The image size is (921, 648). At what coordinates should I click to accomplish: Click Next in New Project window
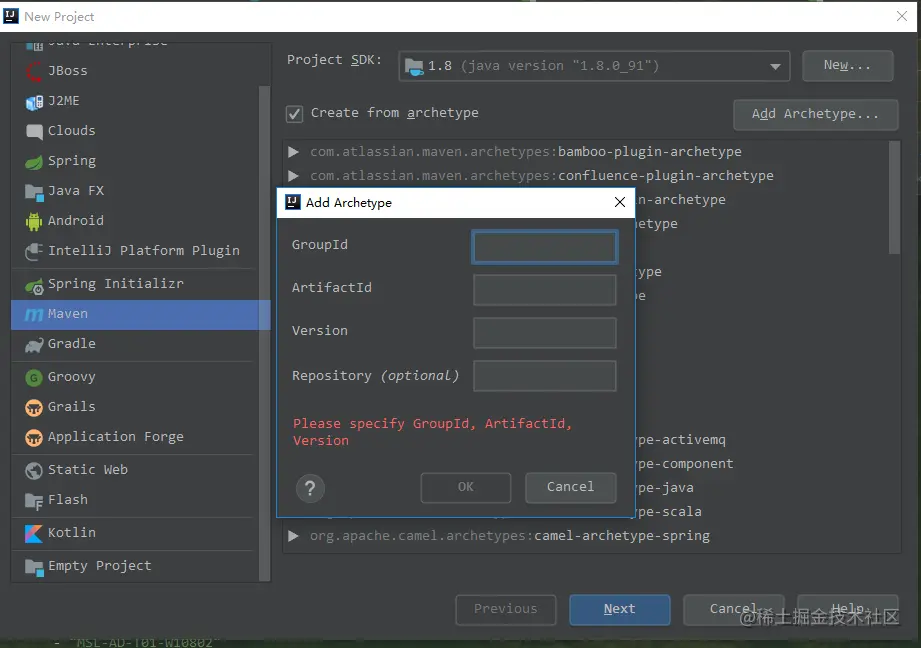pos(620,609)
